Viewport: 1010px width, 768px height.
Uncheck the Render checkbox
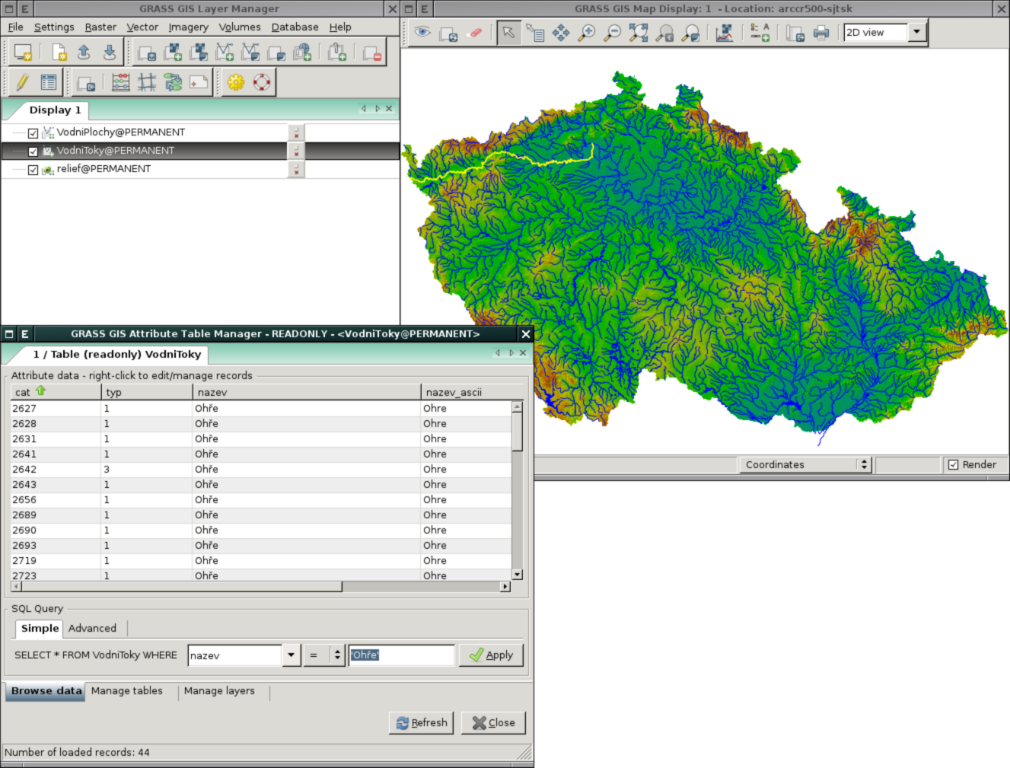click(953, 465)
